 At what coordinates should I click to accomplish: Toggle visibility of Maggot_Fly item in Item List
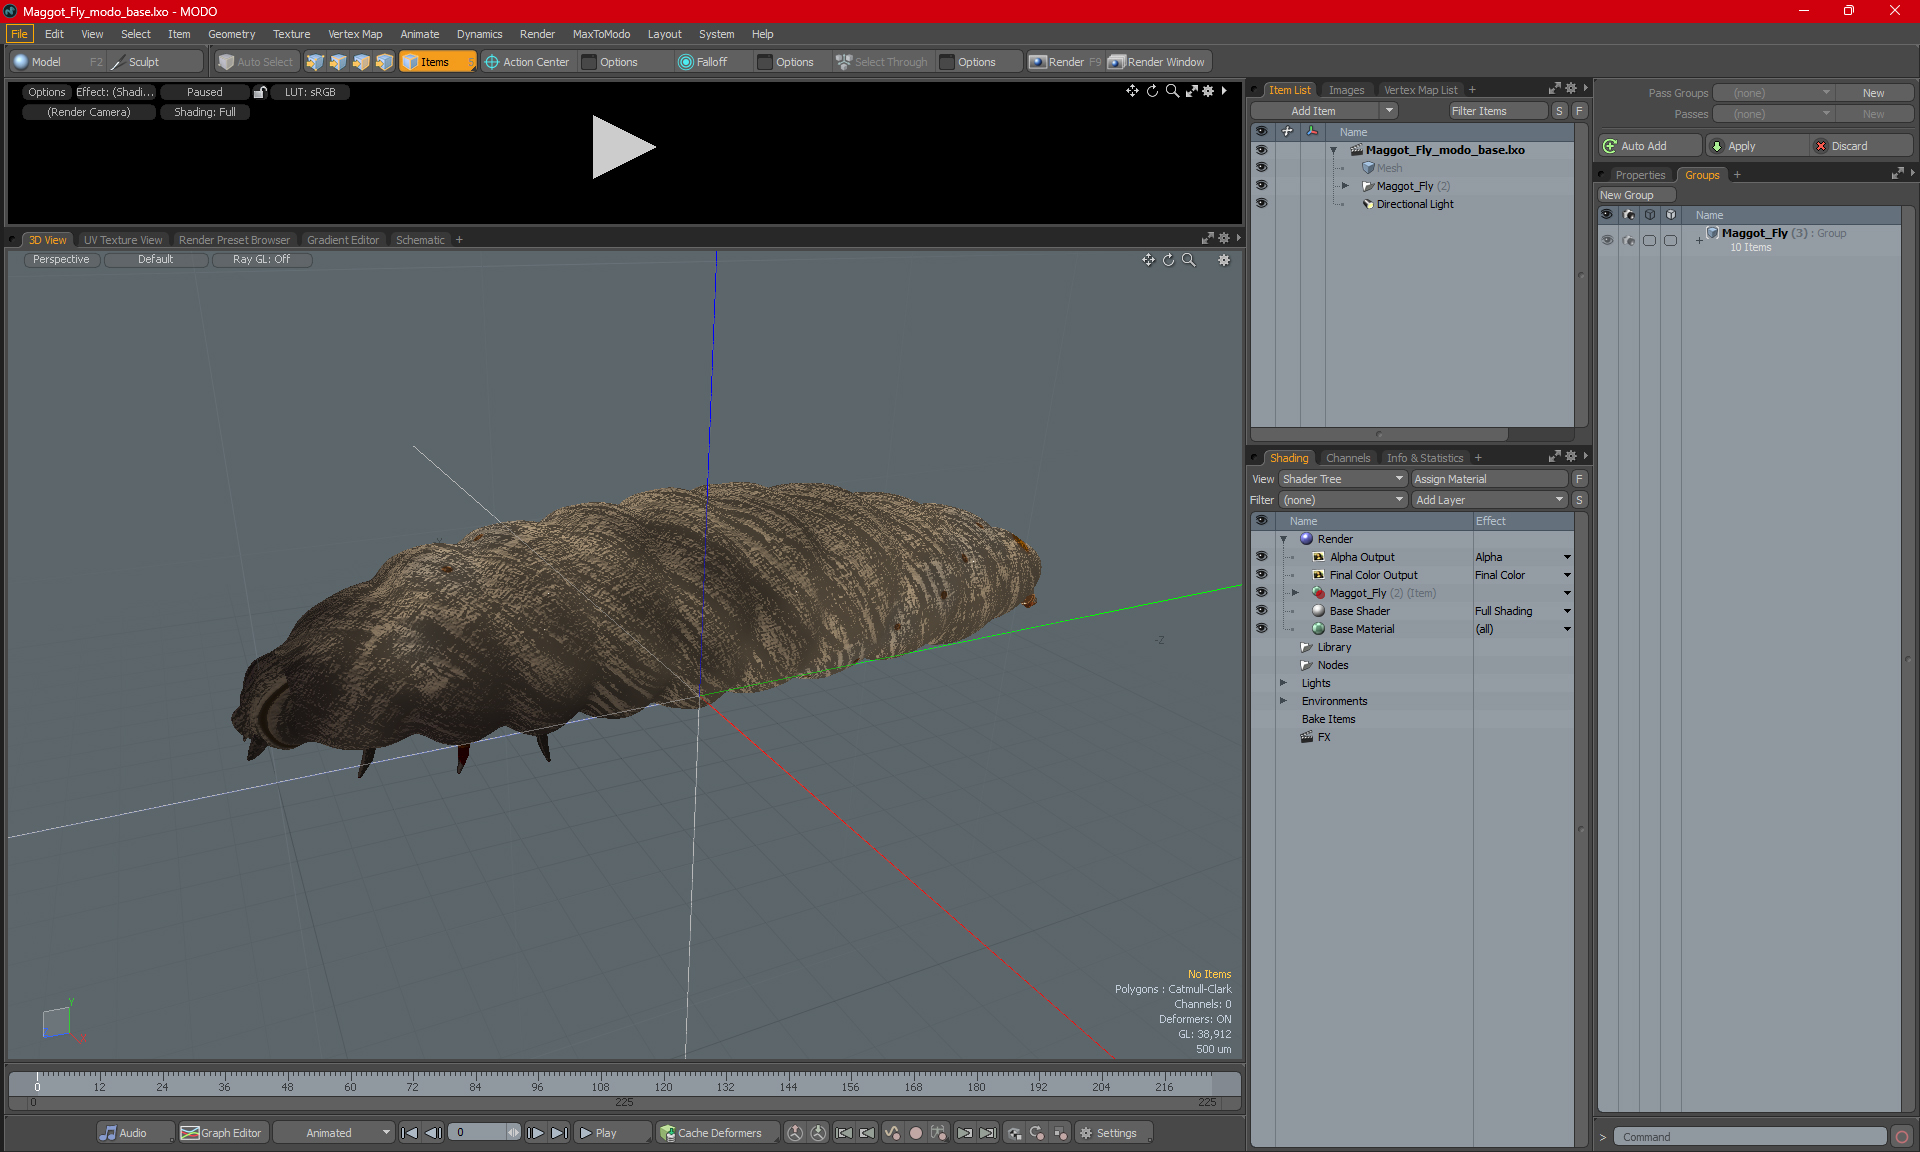point(1261,186)
